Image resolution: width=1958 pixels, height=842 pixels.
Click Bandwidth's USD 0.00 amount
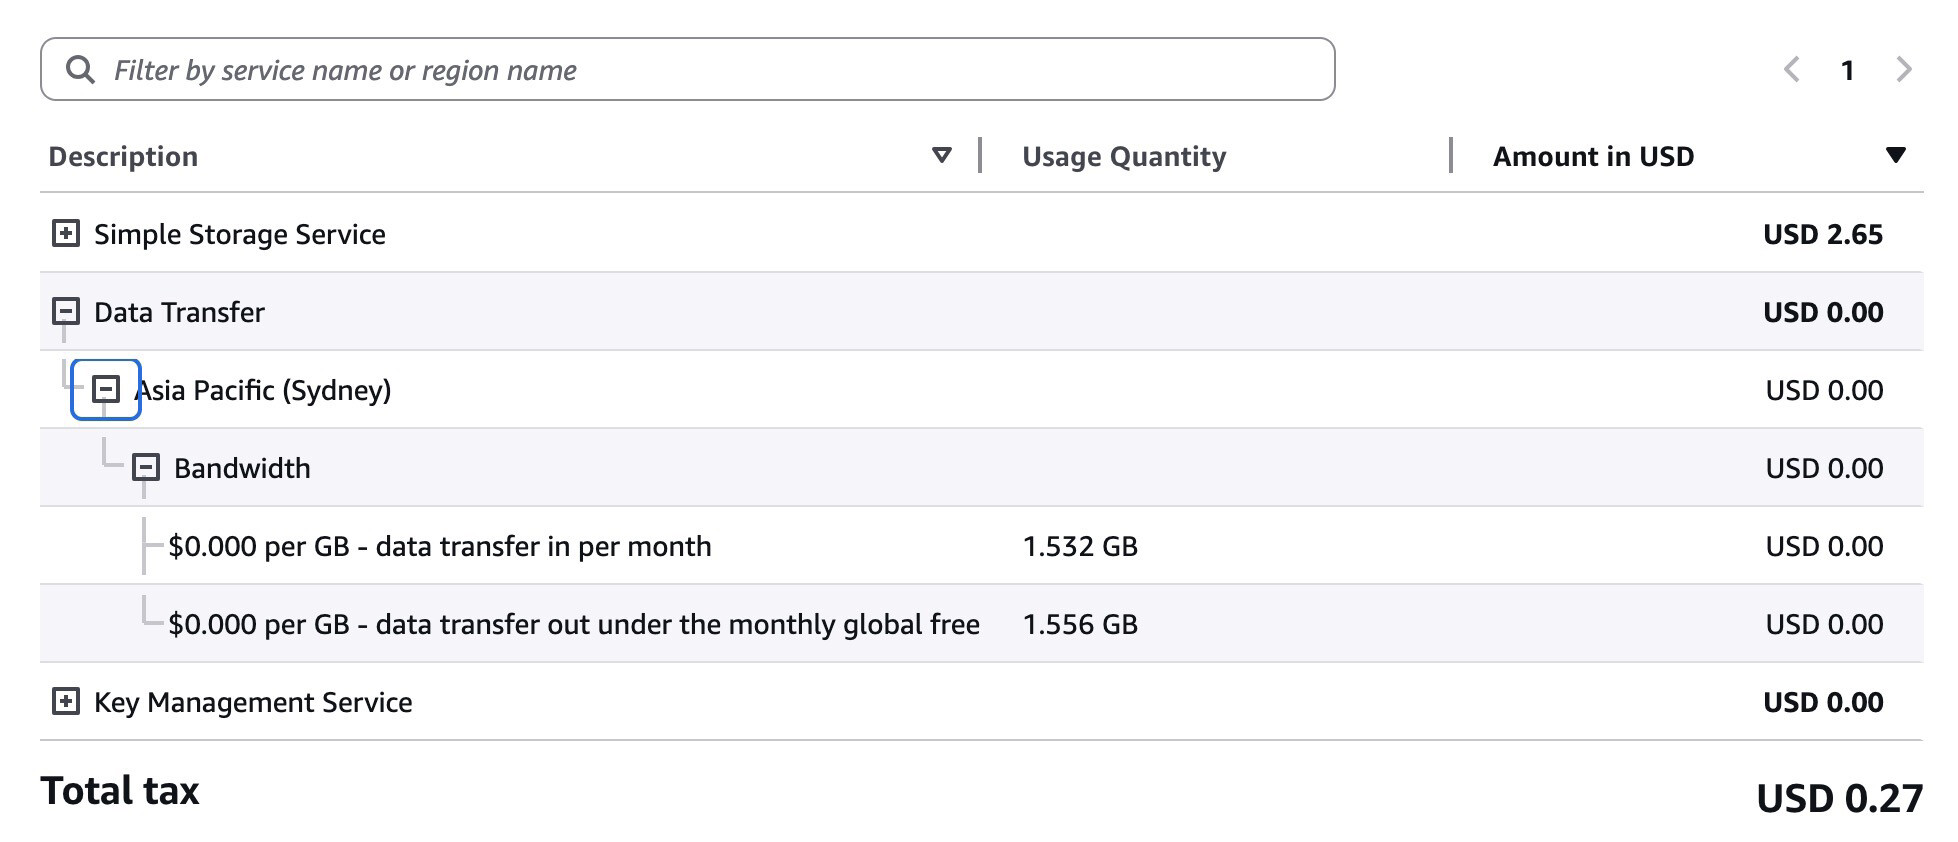click(x=1824, y=468)
